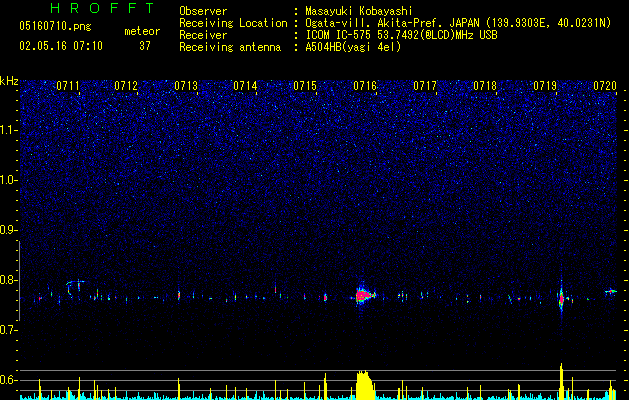Image resolution: width=629 pixels, height=400 pixels.
Task: Click the date stamp 02.05.16 07:10
Action: pyautogui.click(x=61, y=46)
